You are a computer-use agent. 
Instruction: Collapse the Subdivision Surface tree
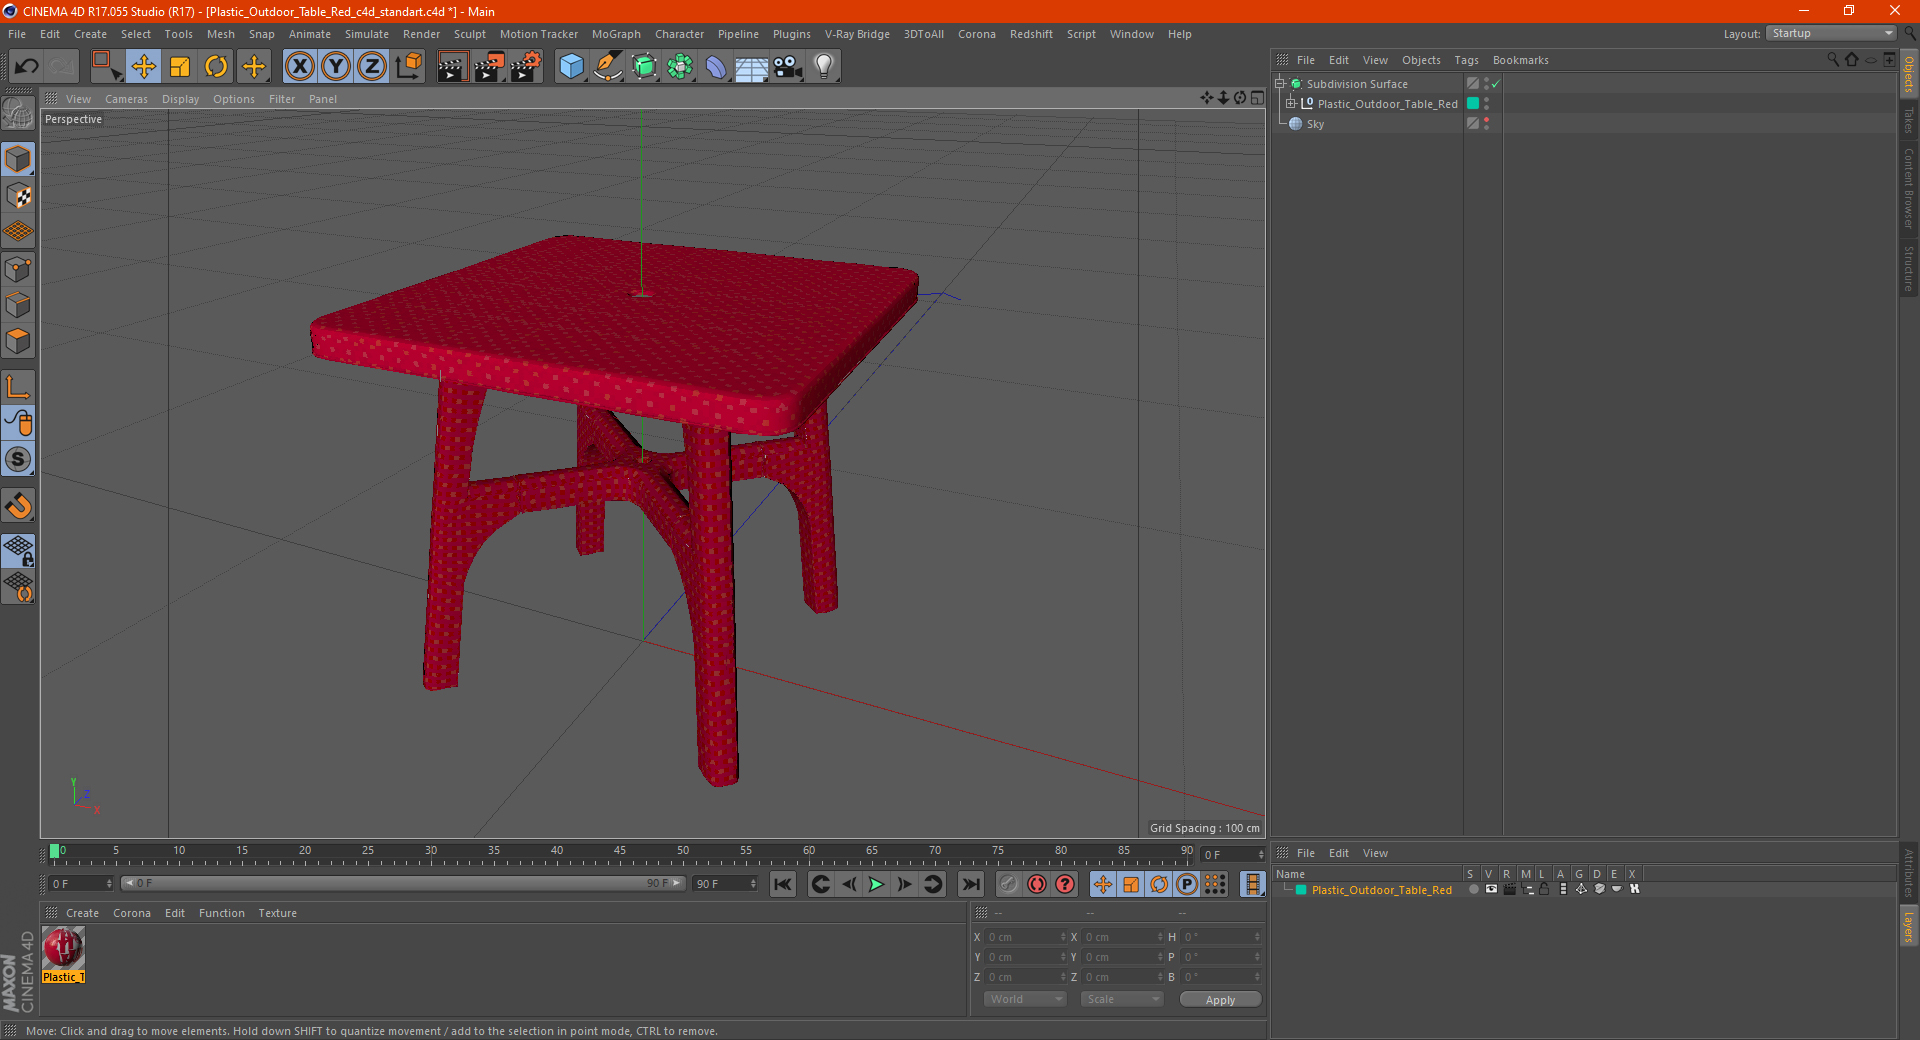1279,84
